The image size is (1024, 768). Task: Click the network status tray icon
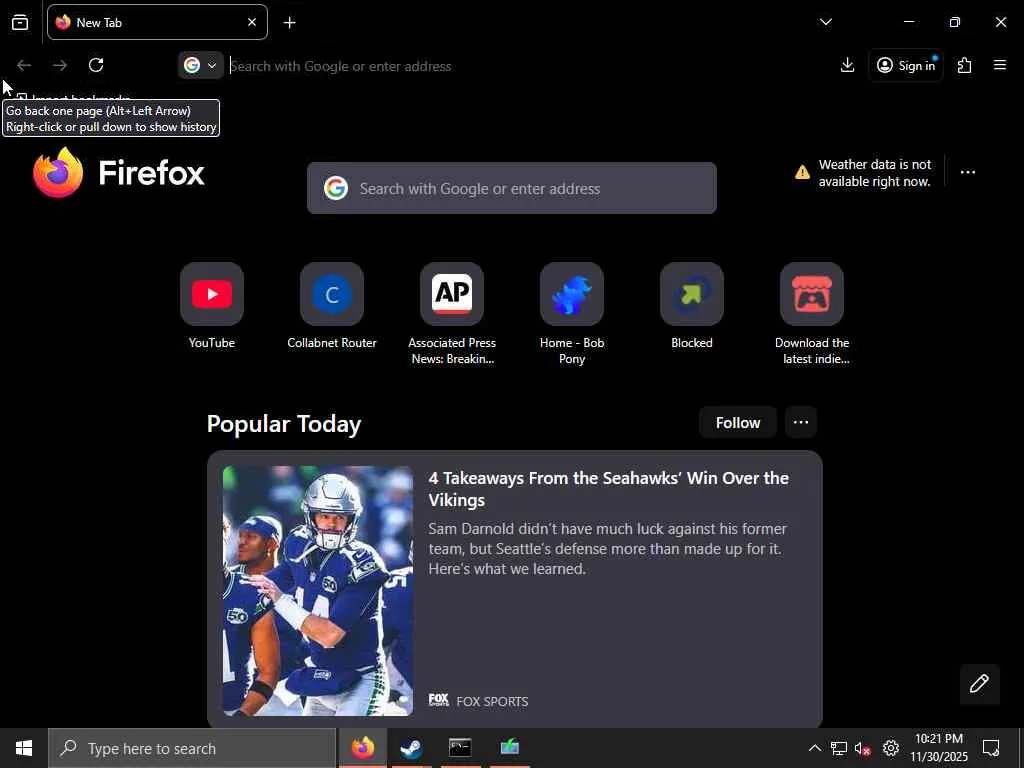coord(839,748)
